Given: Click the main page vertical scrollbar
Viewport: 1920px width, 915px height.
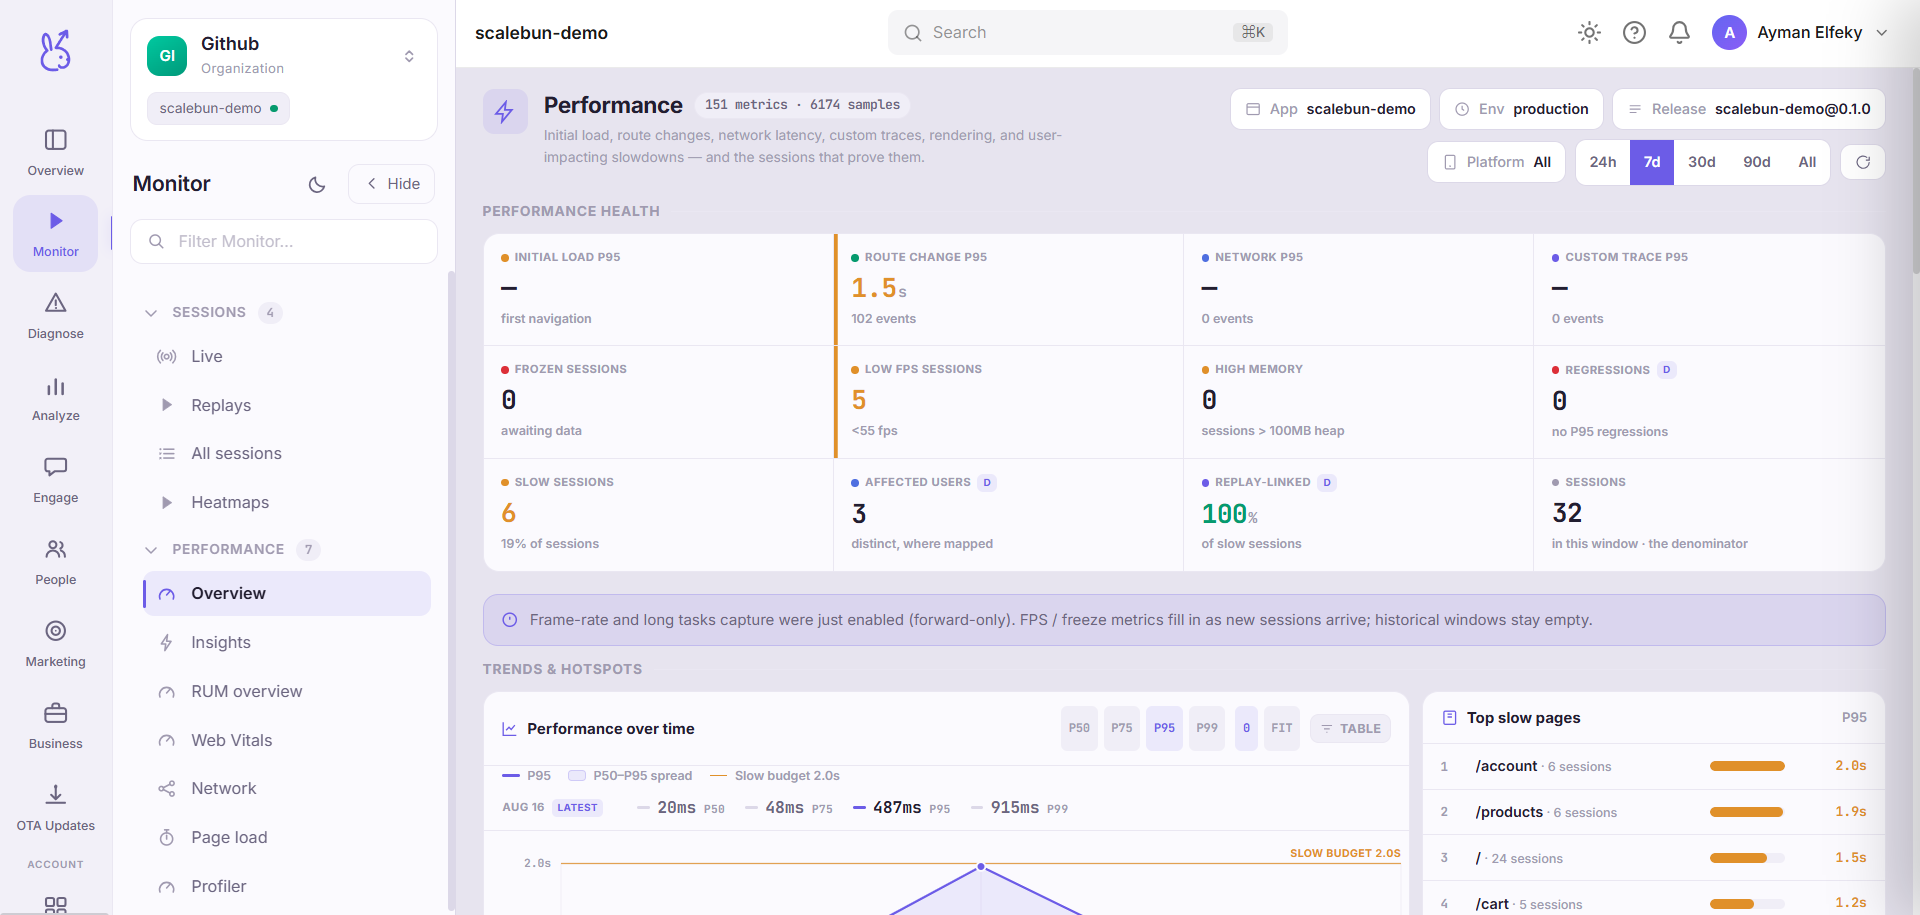Looking at the screenshot, I should (x=1915, y=170).
